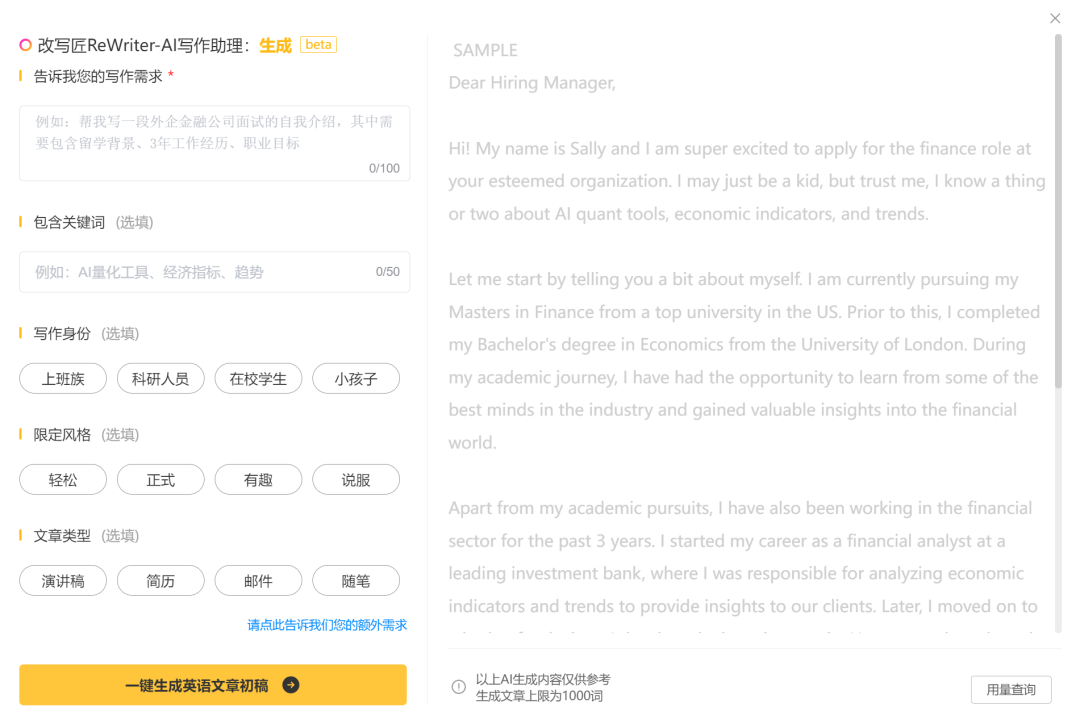Toggle the 有趣 style chip
The image size is (1080, 728).
[x=258, y=480]
